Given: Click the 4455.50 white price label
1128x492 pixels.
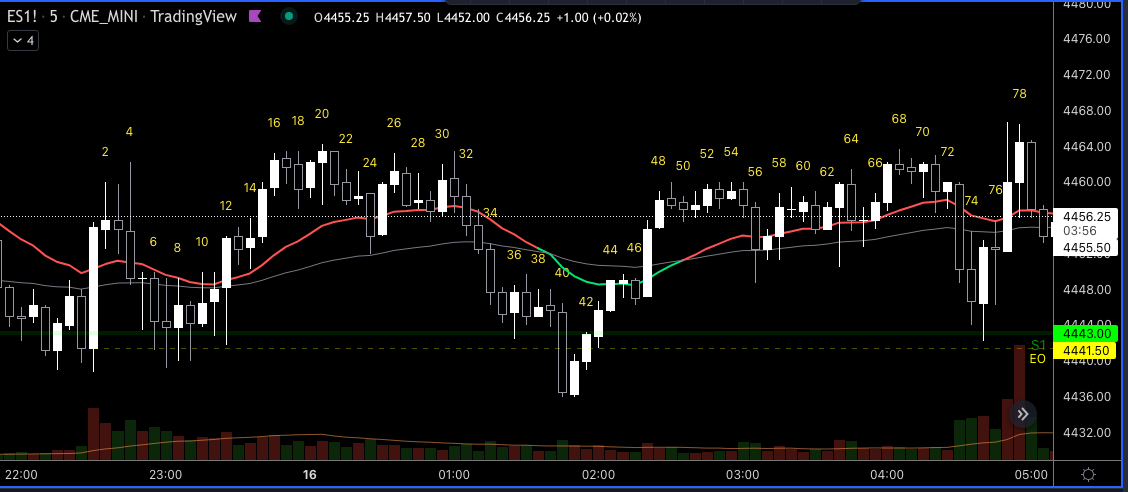Looking at the screenshot, I should [1084, 247].
